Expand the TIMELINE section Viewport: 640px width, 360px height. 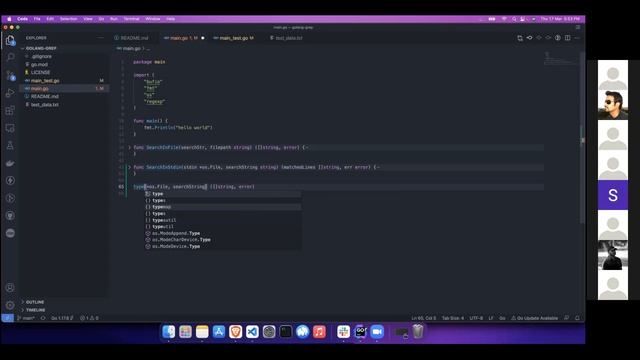(x=36, y=310)
